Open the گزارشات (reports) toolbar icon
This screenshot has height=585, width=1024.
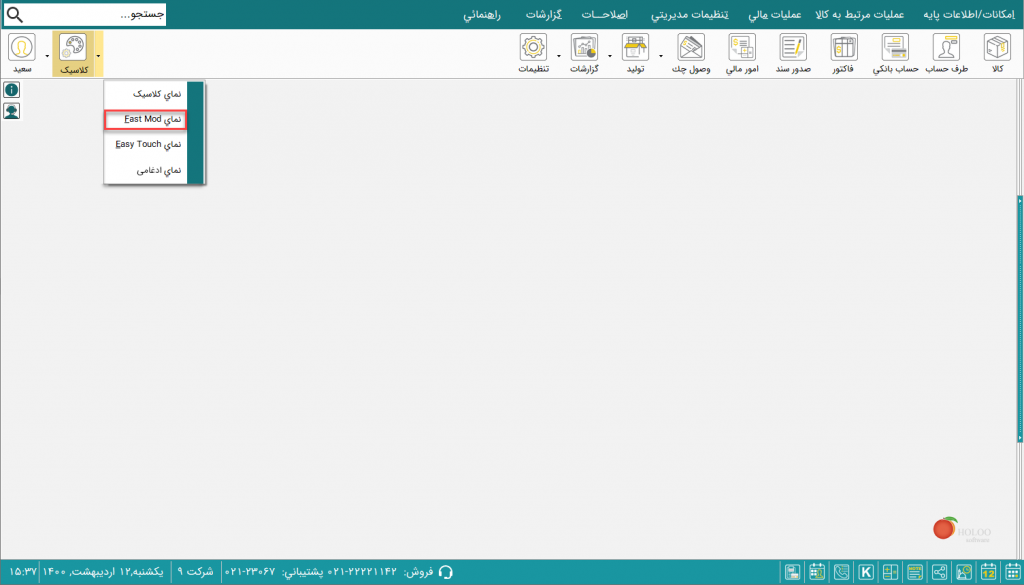pyautogui.click(x=584, y=48)
